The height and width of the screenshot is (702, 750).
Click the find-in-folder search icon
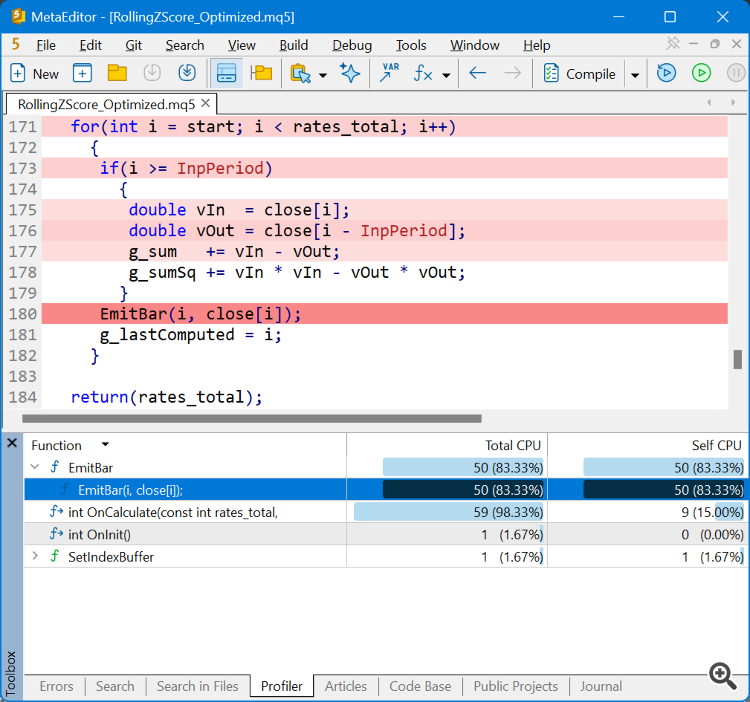300,74
